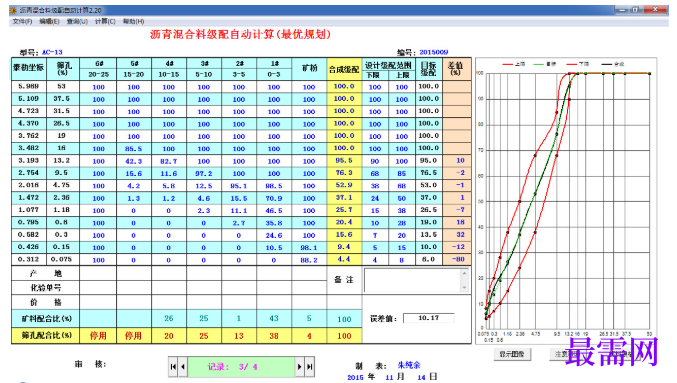Click the 矿料配合比 value 43
Screen dimensions: 677x383
pyautogui.click(x=274, y=319)
